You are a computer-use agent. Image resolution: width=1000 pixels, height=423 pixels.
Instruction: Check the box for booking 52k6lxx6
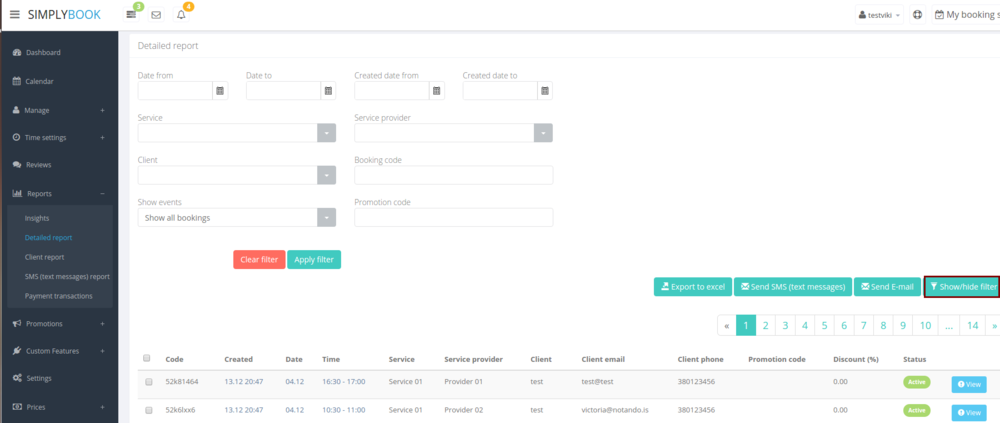(x=148, y=410)
